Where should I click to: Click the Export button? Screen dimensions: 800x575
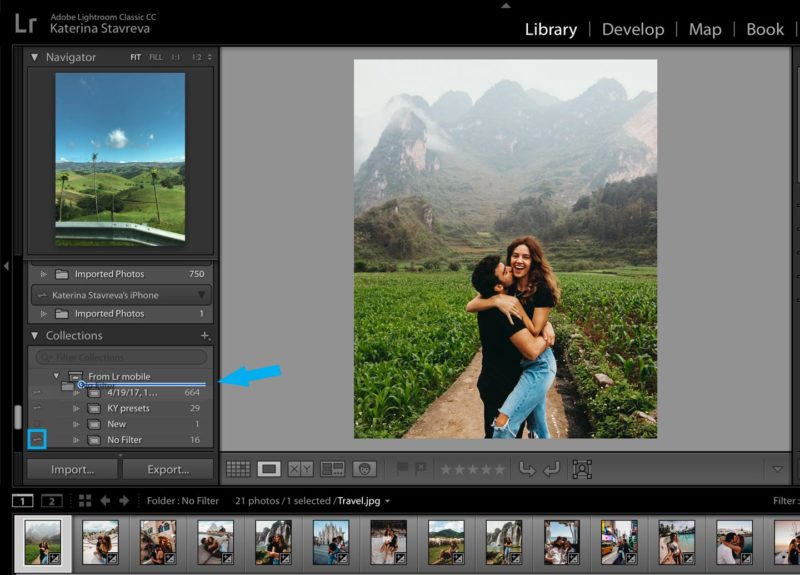click(168, 469)
